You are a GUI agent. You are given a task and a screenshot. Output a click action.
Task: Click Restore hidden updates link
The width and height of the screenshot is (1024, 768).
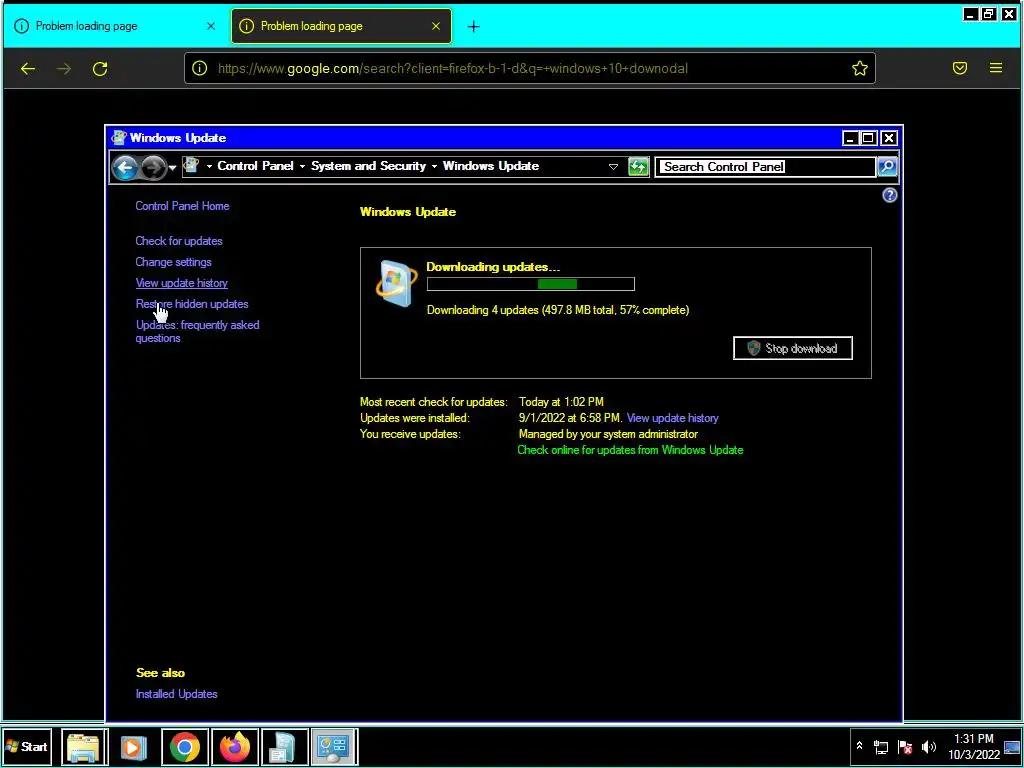(x=192, y=304)
